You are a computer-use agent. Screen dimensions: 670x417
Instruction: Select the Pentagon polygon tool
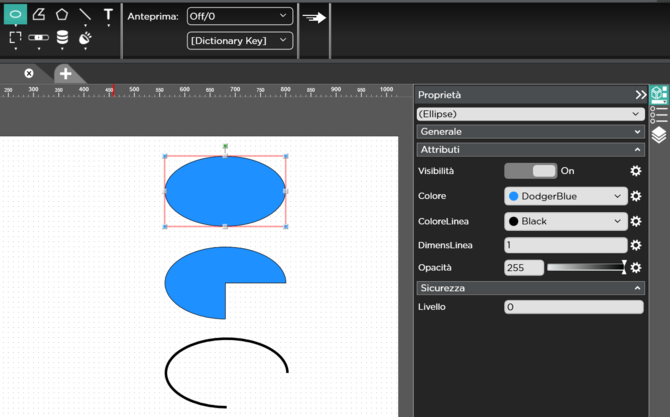click(62, 15)
